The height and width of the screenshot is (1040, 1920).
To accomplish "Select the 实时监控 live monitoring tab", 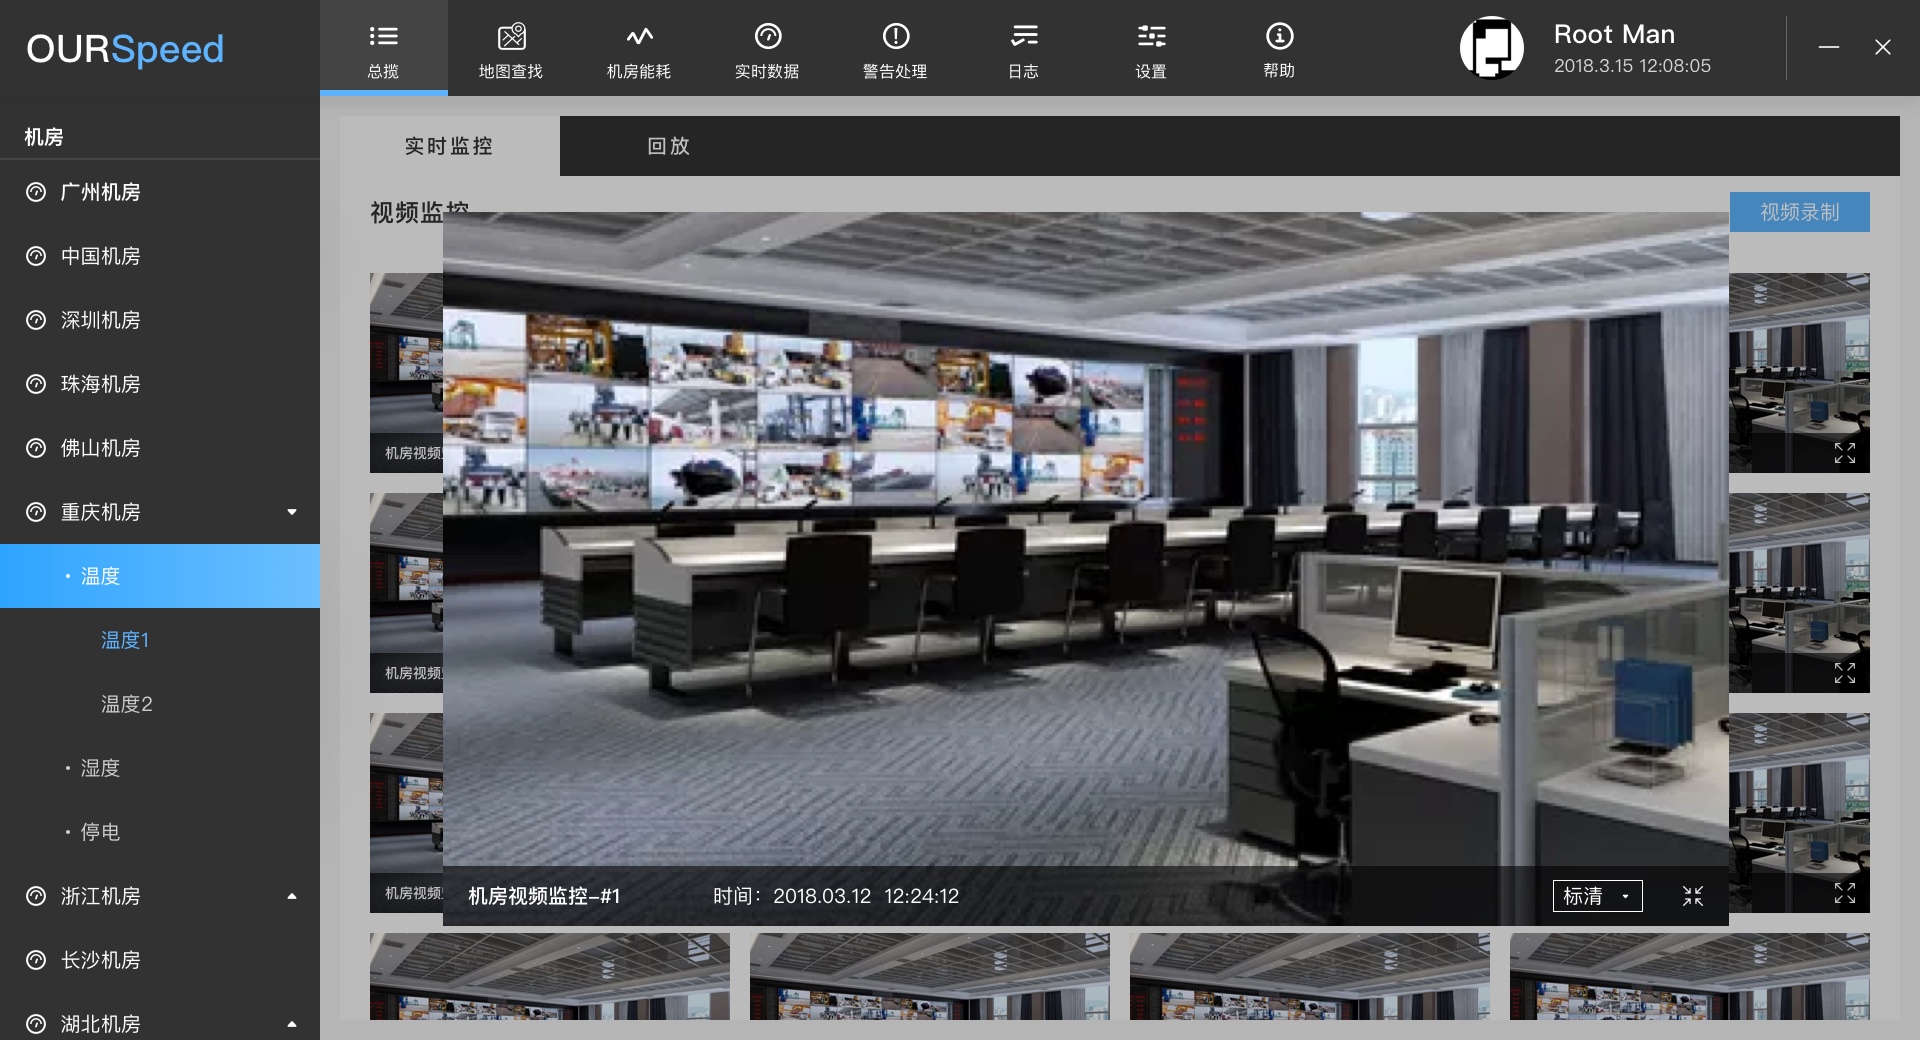I will pyautogui.click(x=449, y=146).
